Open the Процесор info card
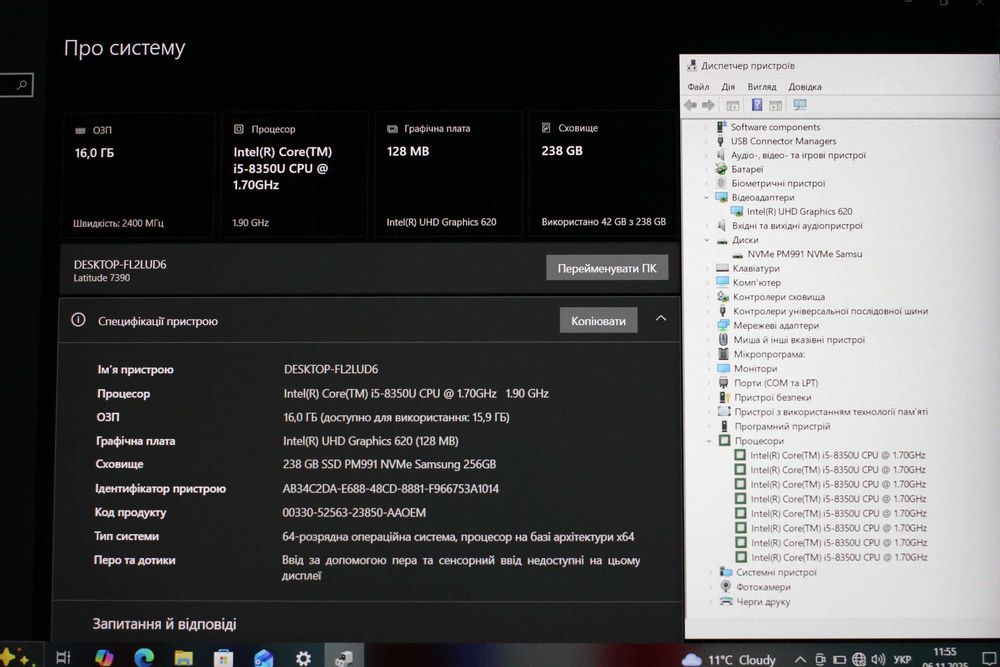This screenshot has width=1000, height=667. point(294,175)
